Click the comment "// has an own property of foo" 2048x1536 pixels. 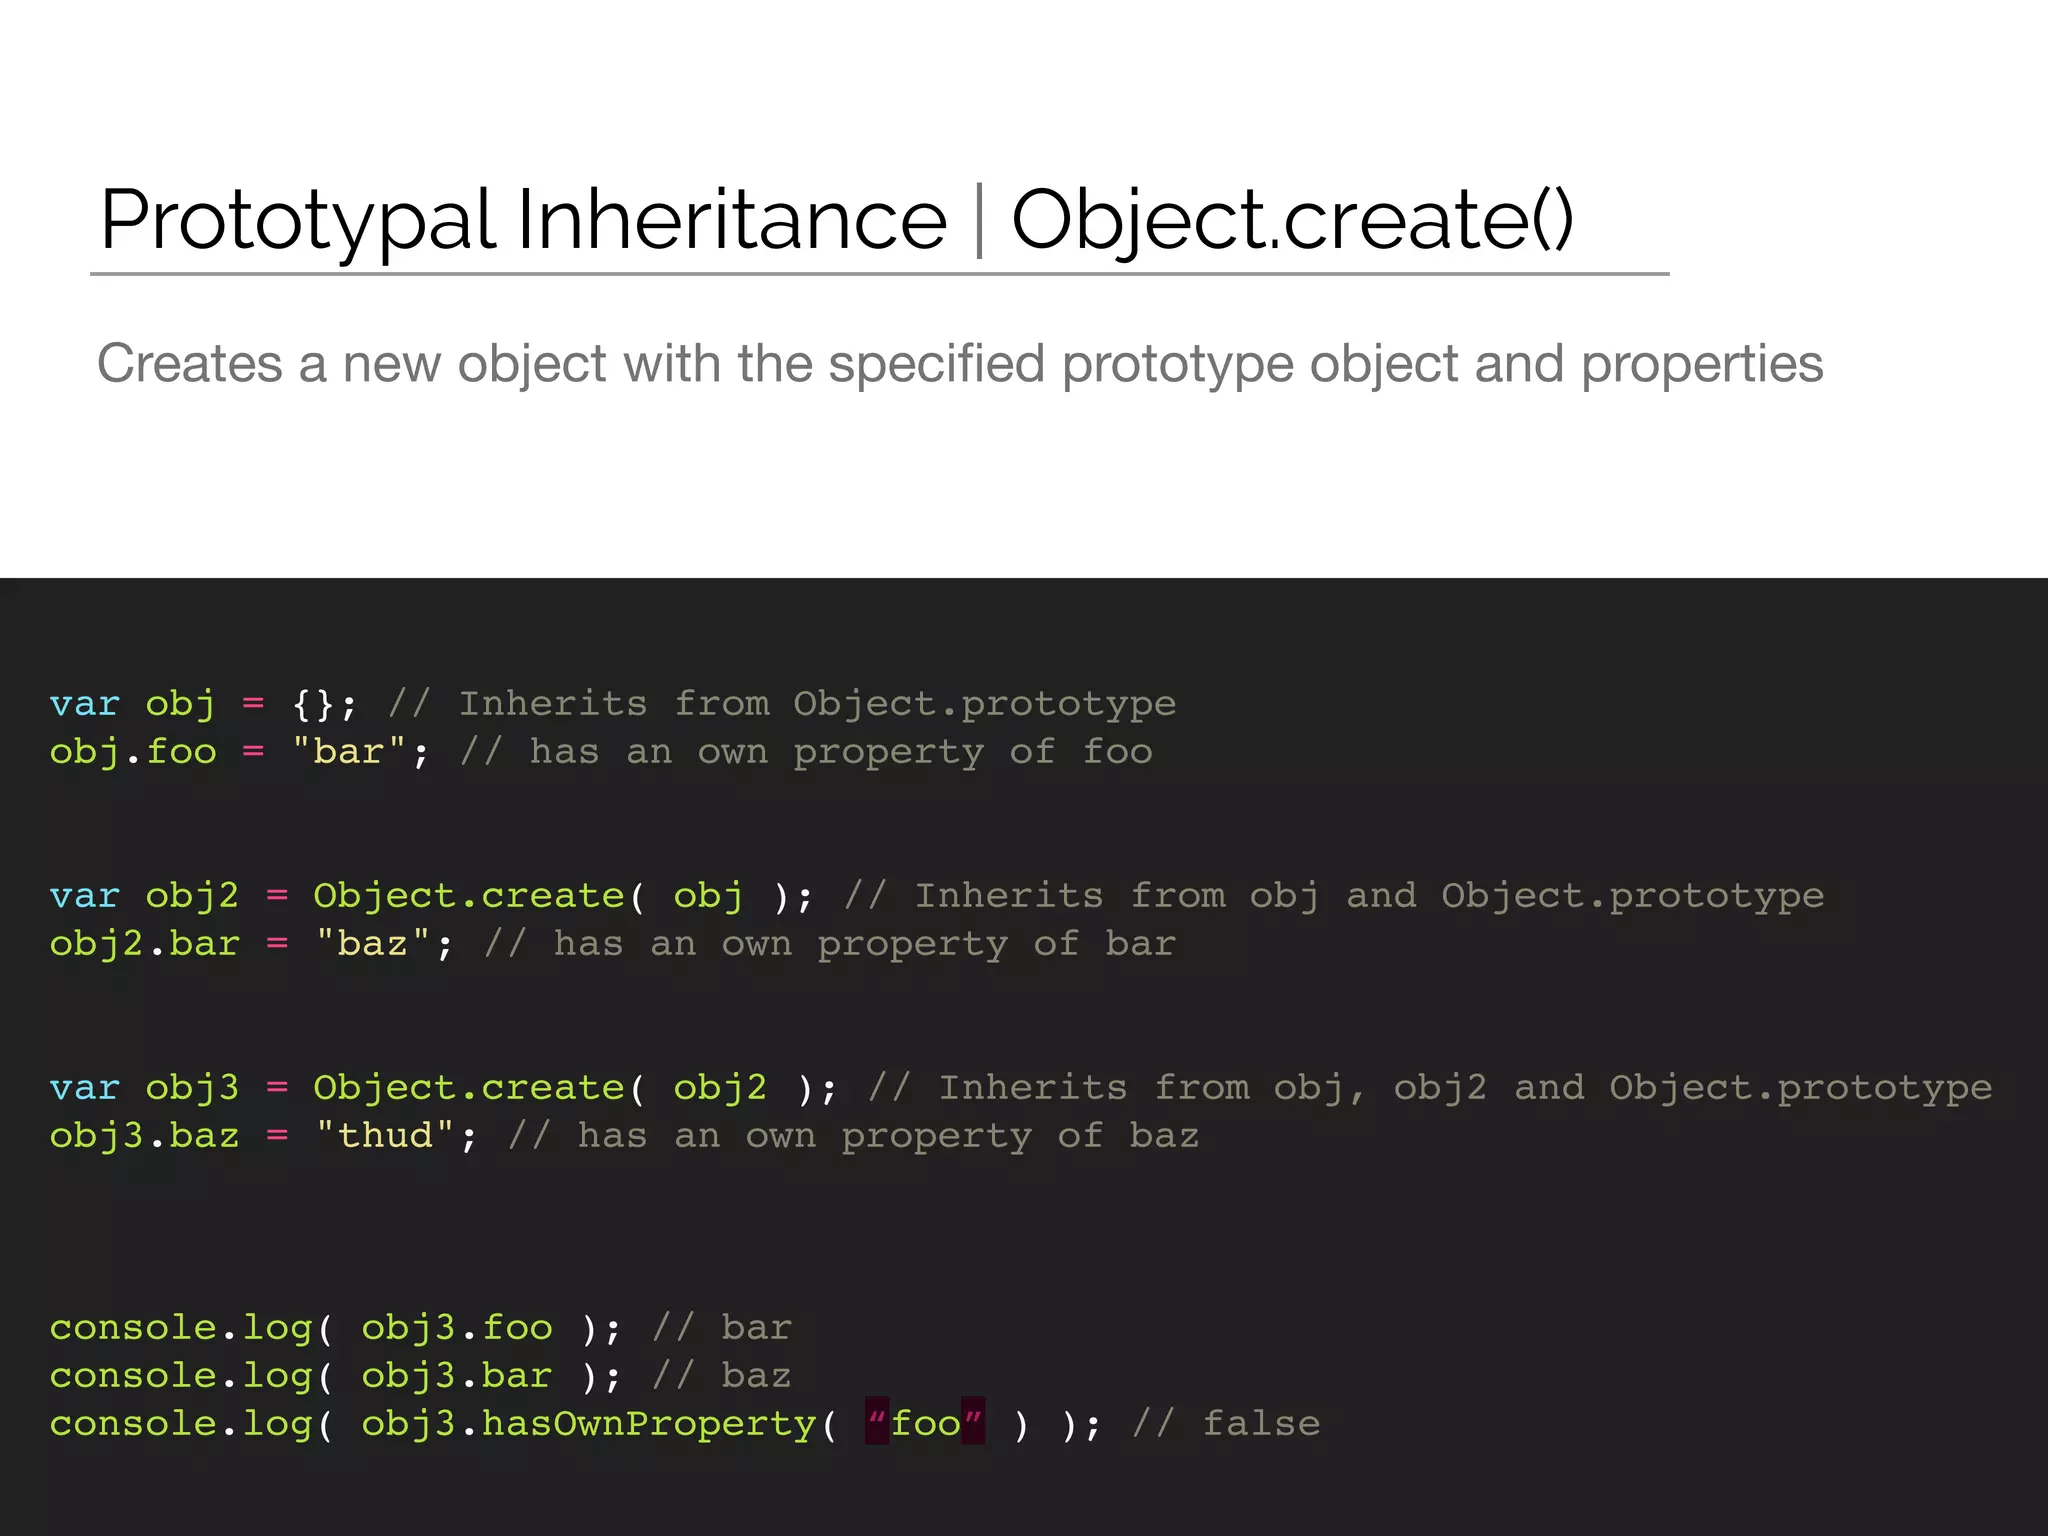[806, 752]
